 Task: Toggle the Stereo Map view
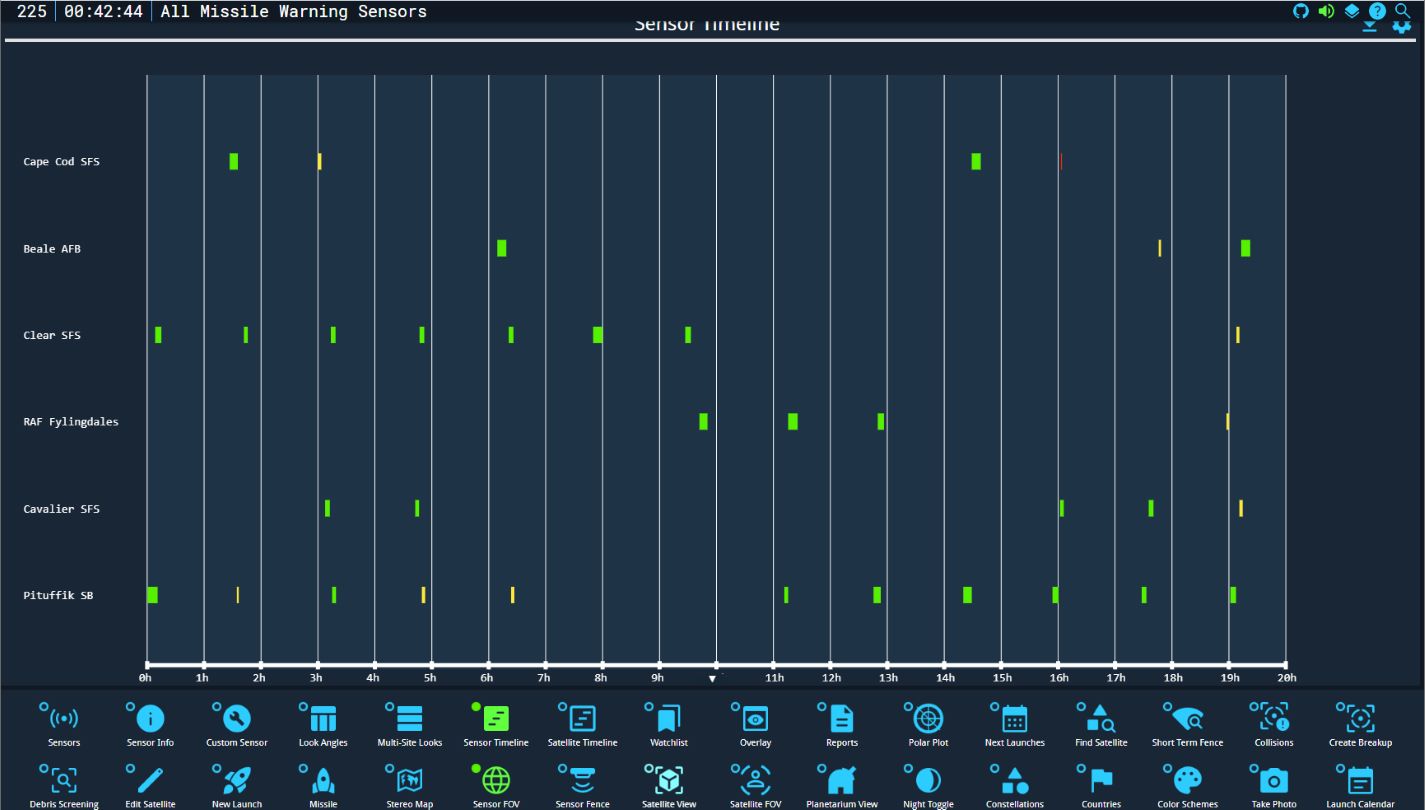click(x=410, y=780)
